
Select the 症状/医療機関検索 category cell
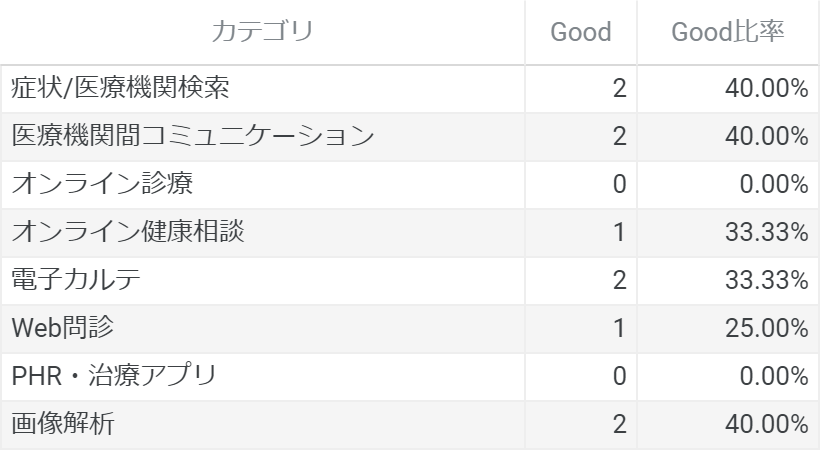[x=121, y=88]
